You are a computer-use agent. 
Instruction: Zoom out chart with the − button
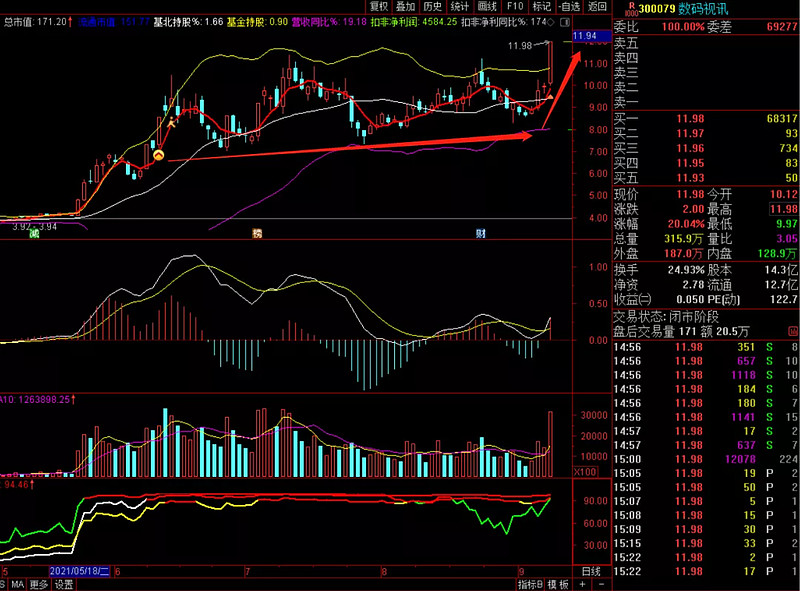601,584
